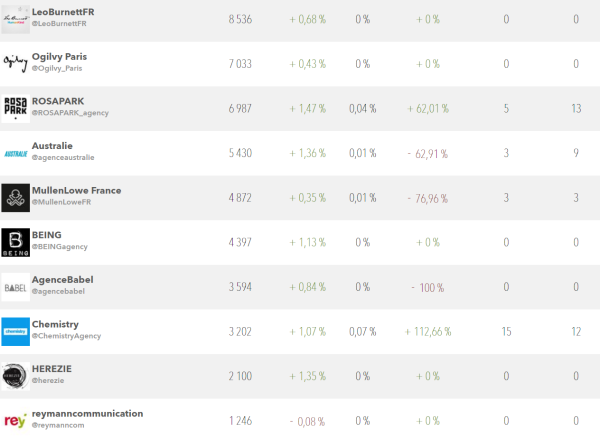
Task: Click ROSAPARK's + 62,01 % engagement change
Action: click(426, 108)
